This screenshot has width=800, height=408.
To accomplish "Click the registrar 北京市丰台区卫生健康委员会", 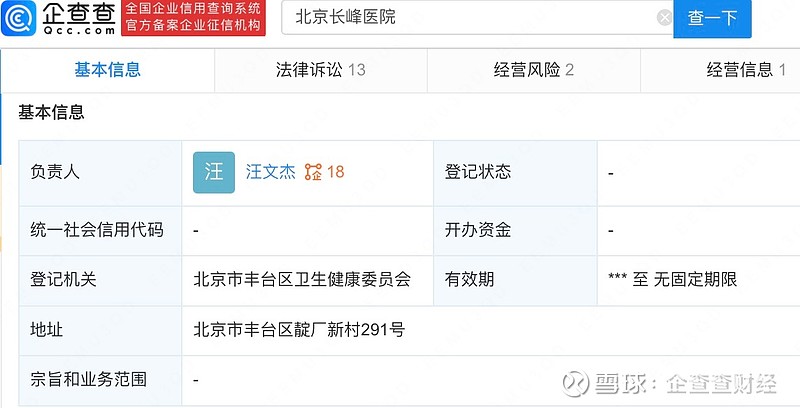I will pos(302,279).
